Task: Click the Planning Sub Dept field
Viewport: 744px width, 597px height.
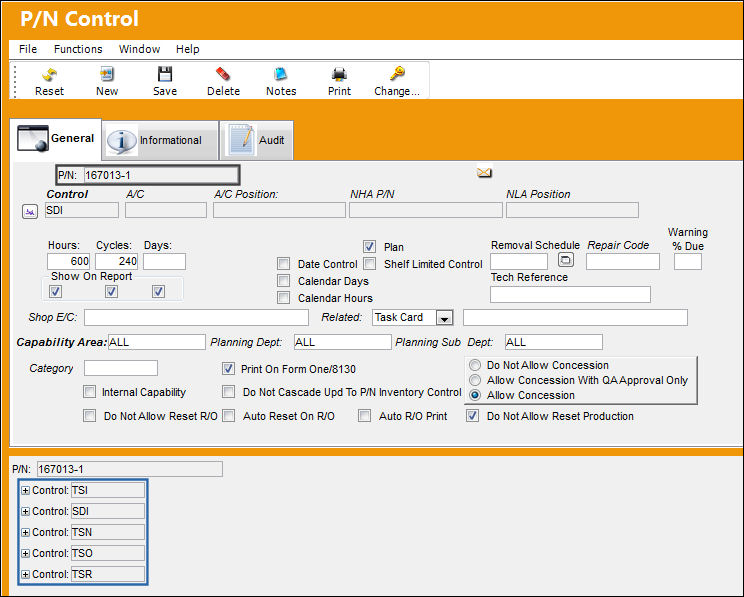Action: pos(554,342)
